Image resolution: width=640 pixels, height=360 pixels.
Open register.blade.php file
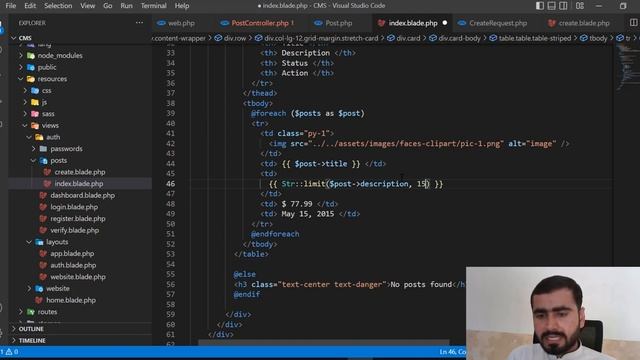78,218
